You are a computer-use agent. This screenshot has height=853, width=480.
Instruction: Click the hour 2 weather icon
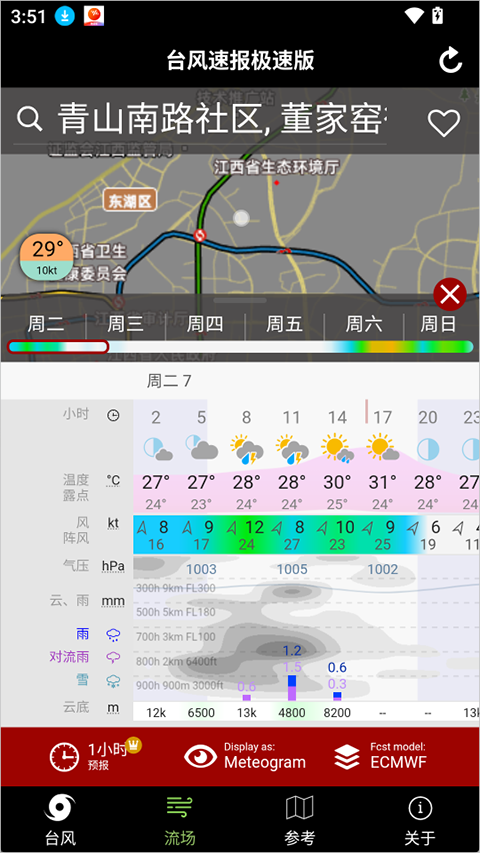158,450
